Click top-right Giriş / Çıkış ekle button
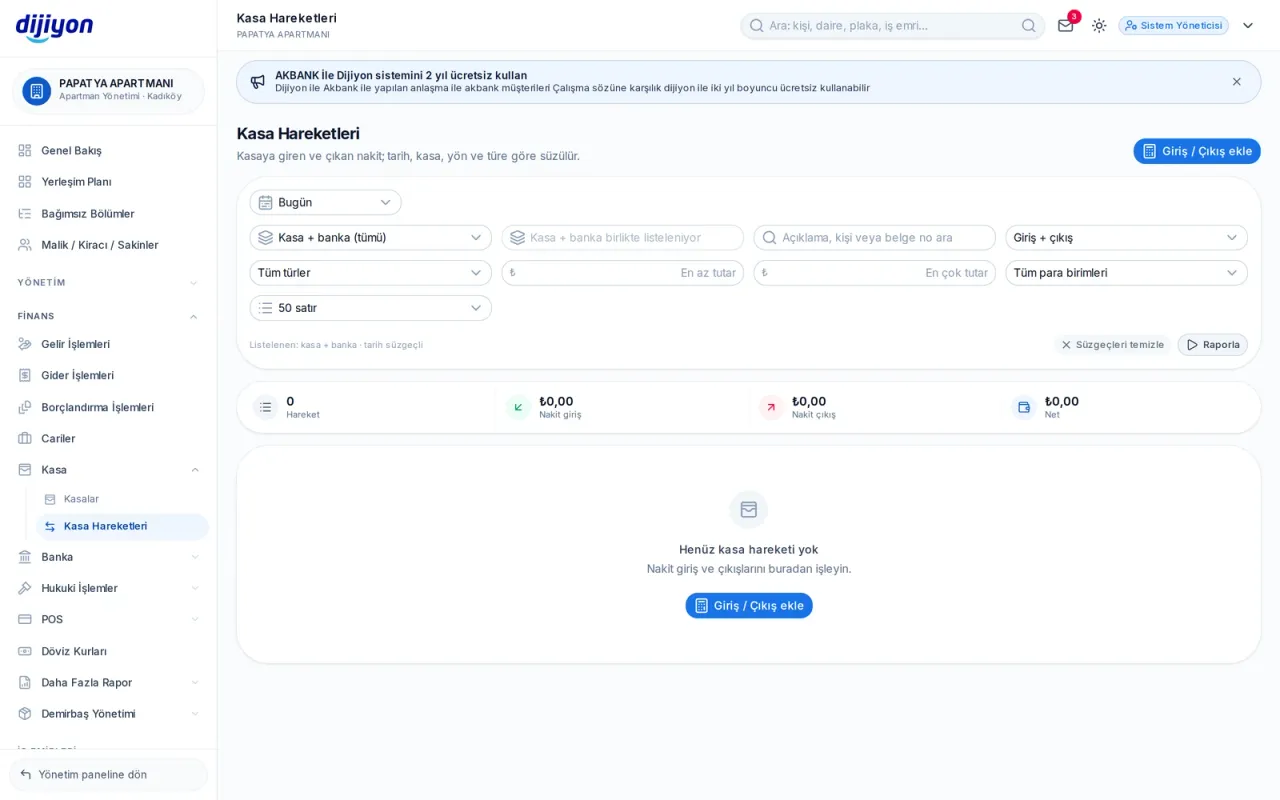1280x800 pixels. click(x=1196, y=151)
